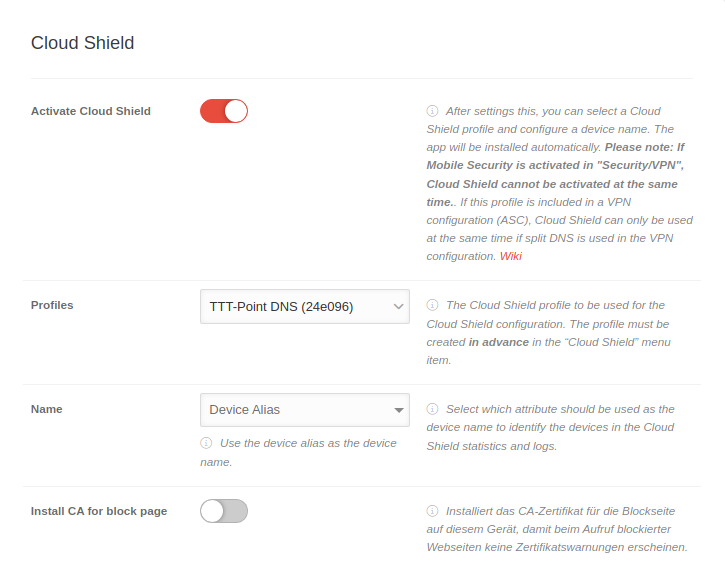725x570 pixels.
Task: Click the bold 'in advance' text in the Profiles help
Action: coord(498,342)
